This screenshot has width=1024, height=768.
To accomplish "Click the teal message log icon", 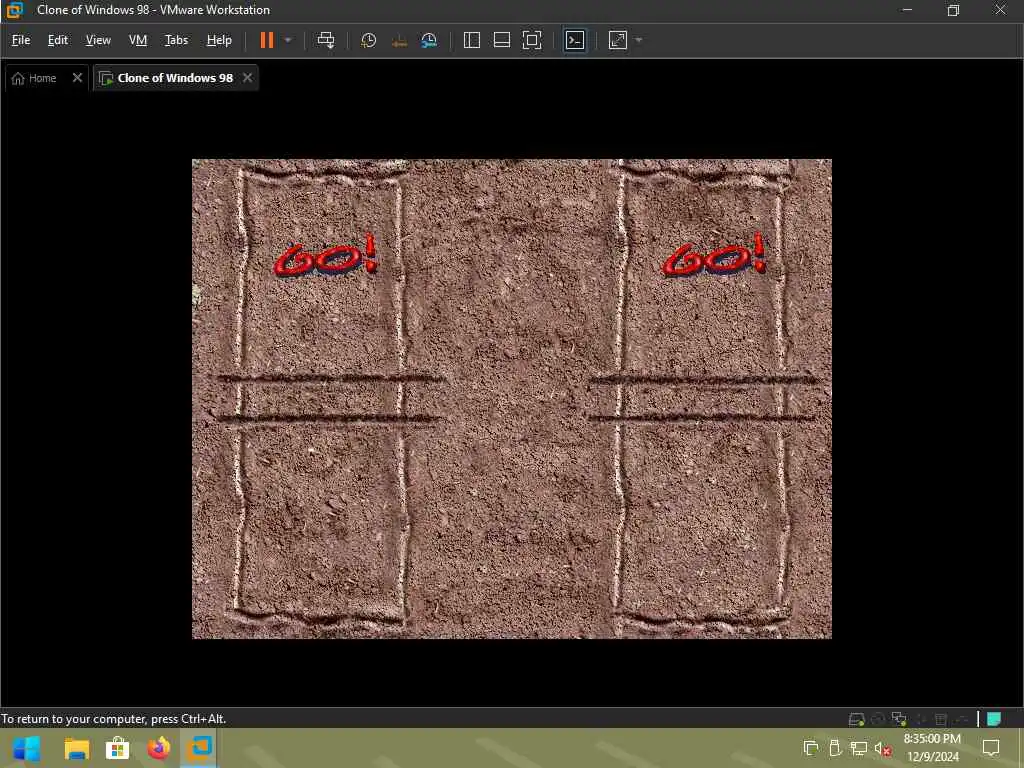I will [x=994, y=719].
